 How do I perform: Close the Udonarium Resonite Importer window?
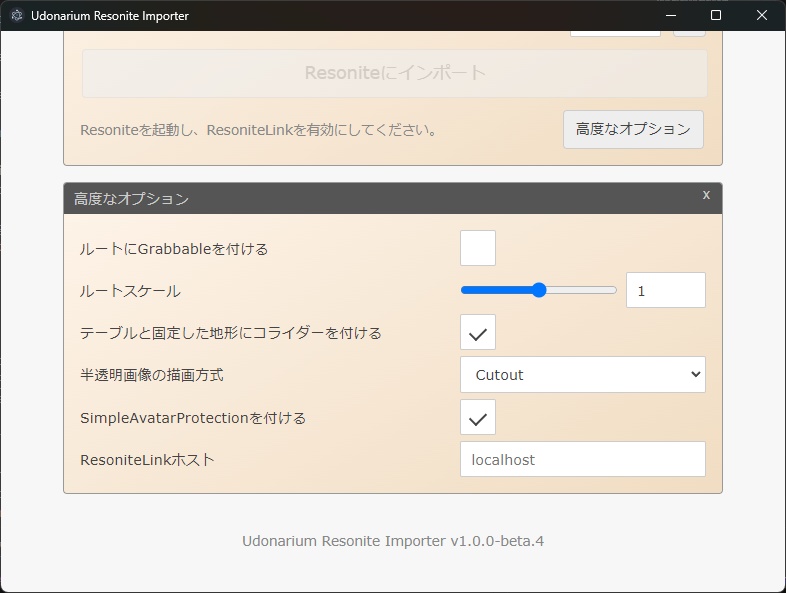(x=761, y=16)
